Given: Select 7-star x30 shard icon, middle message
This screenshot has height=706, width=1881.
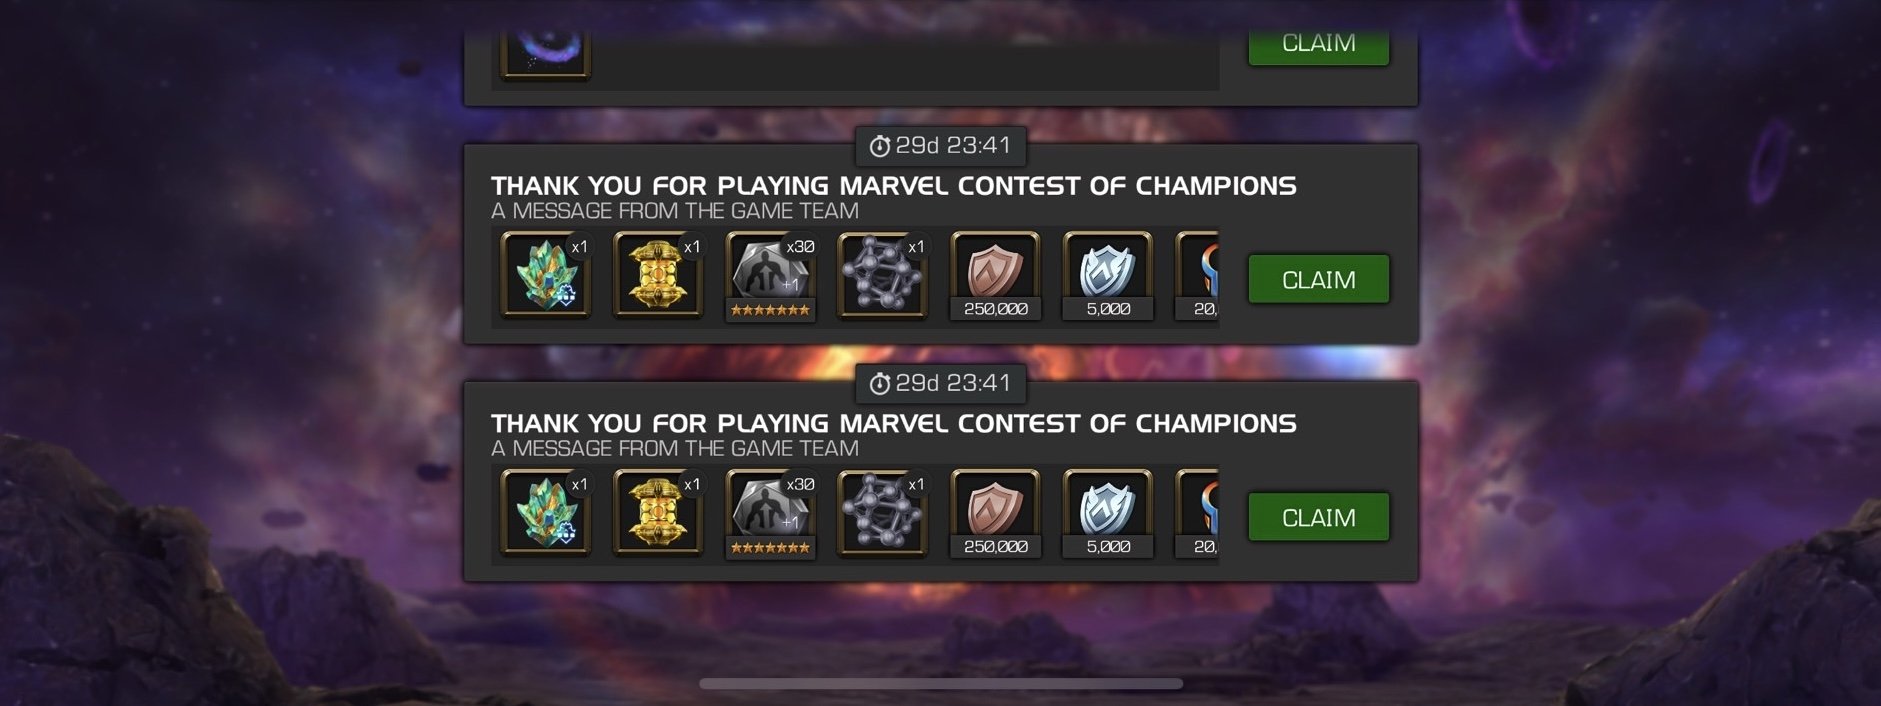Looking at the screenshot, I should pyautogui.click(x=770, y=277).
